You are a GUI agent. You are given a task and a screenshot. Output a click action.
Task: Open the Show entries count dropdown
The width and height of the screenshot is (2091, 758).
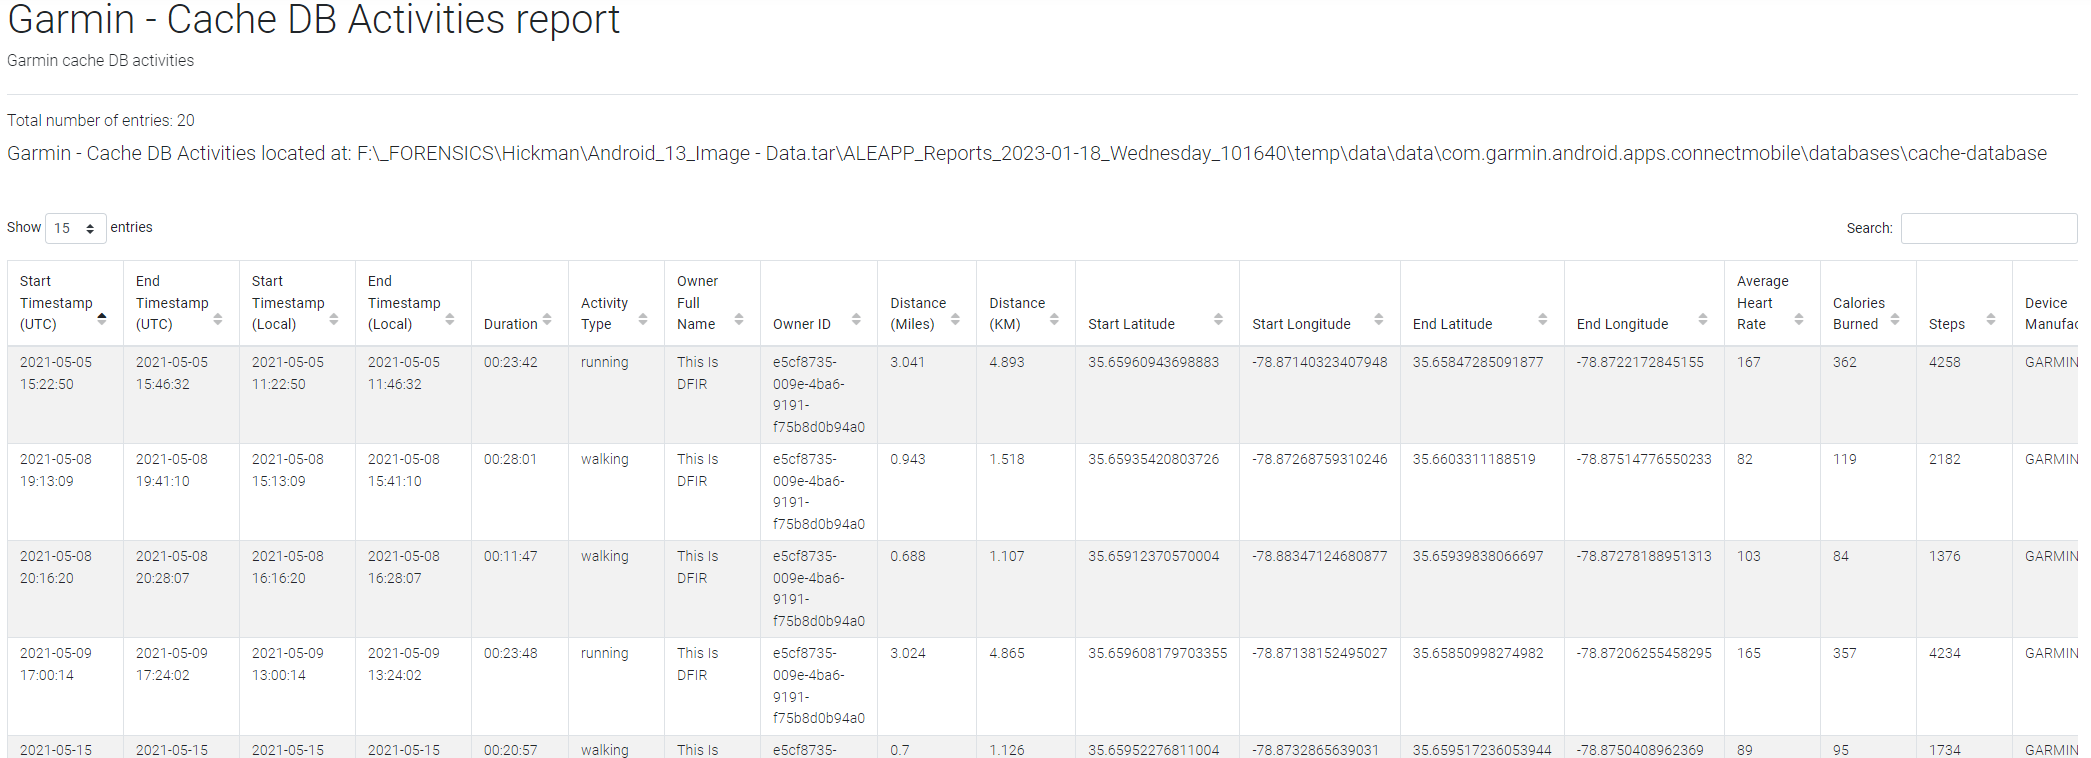75,228
